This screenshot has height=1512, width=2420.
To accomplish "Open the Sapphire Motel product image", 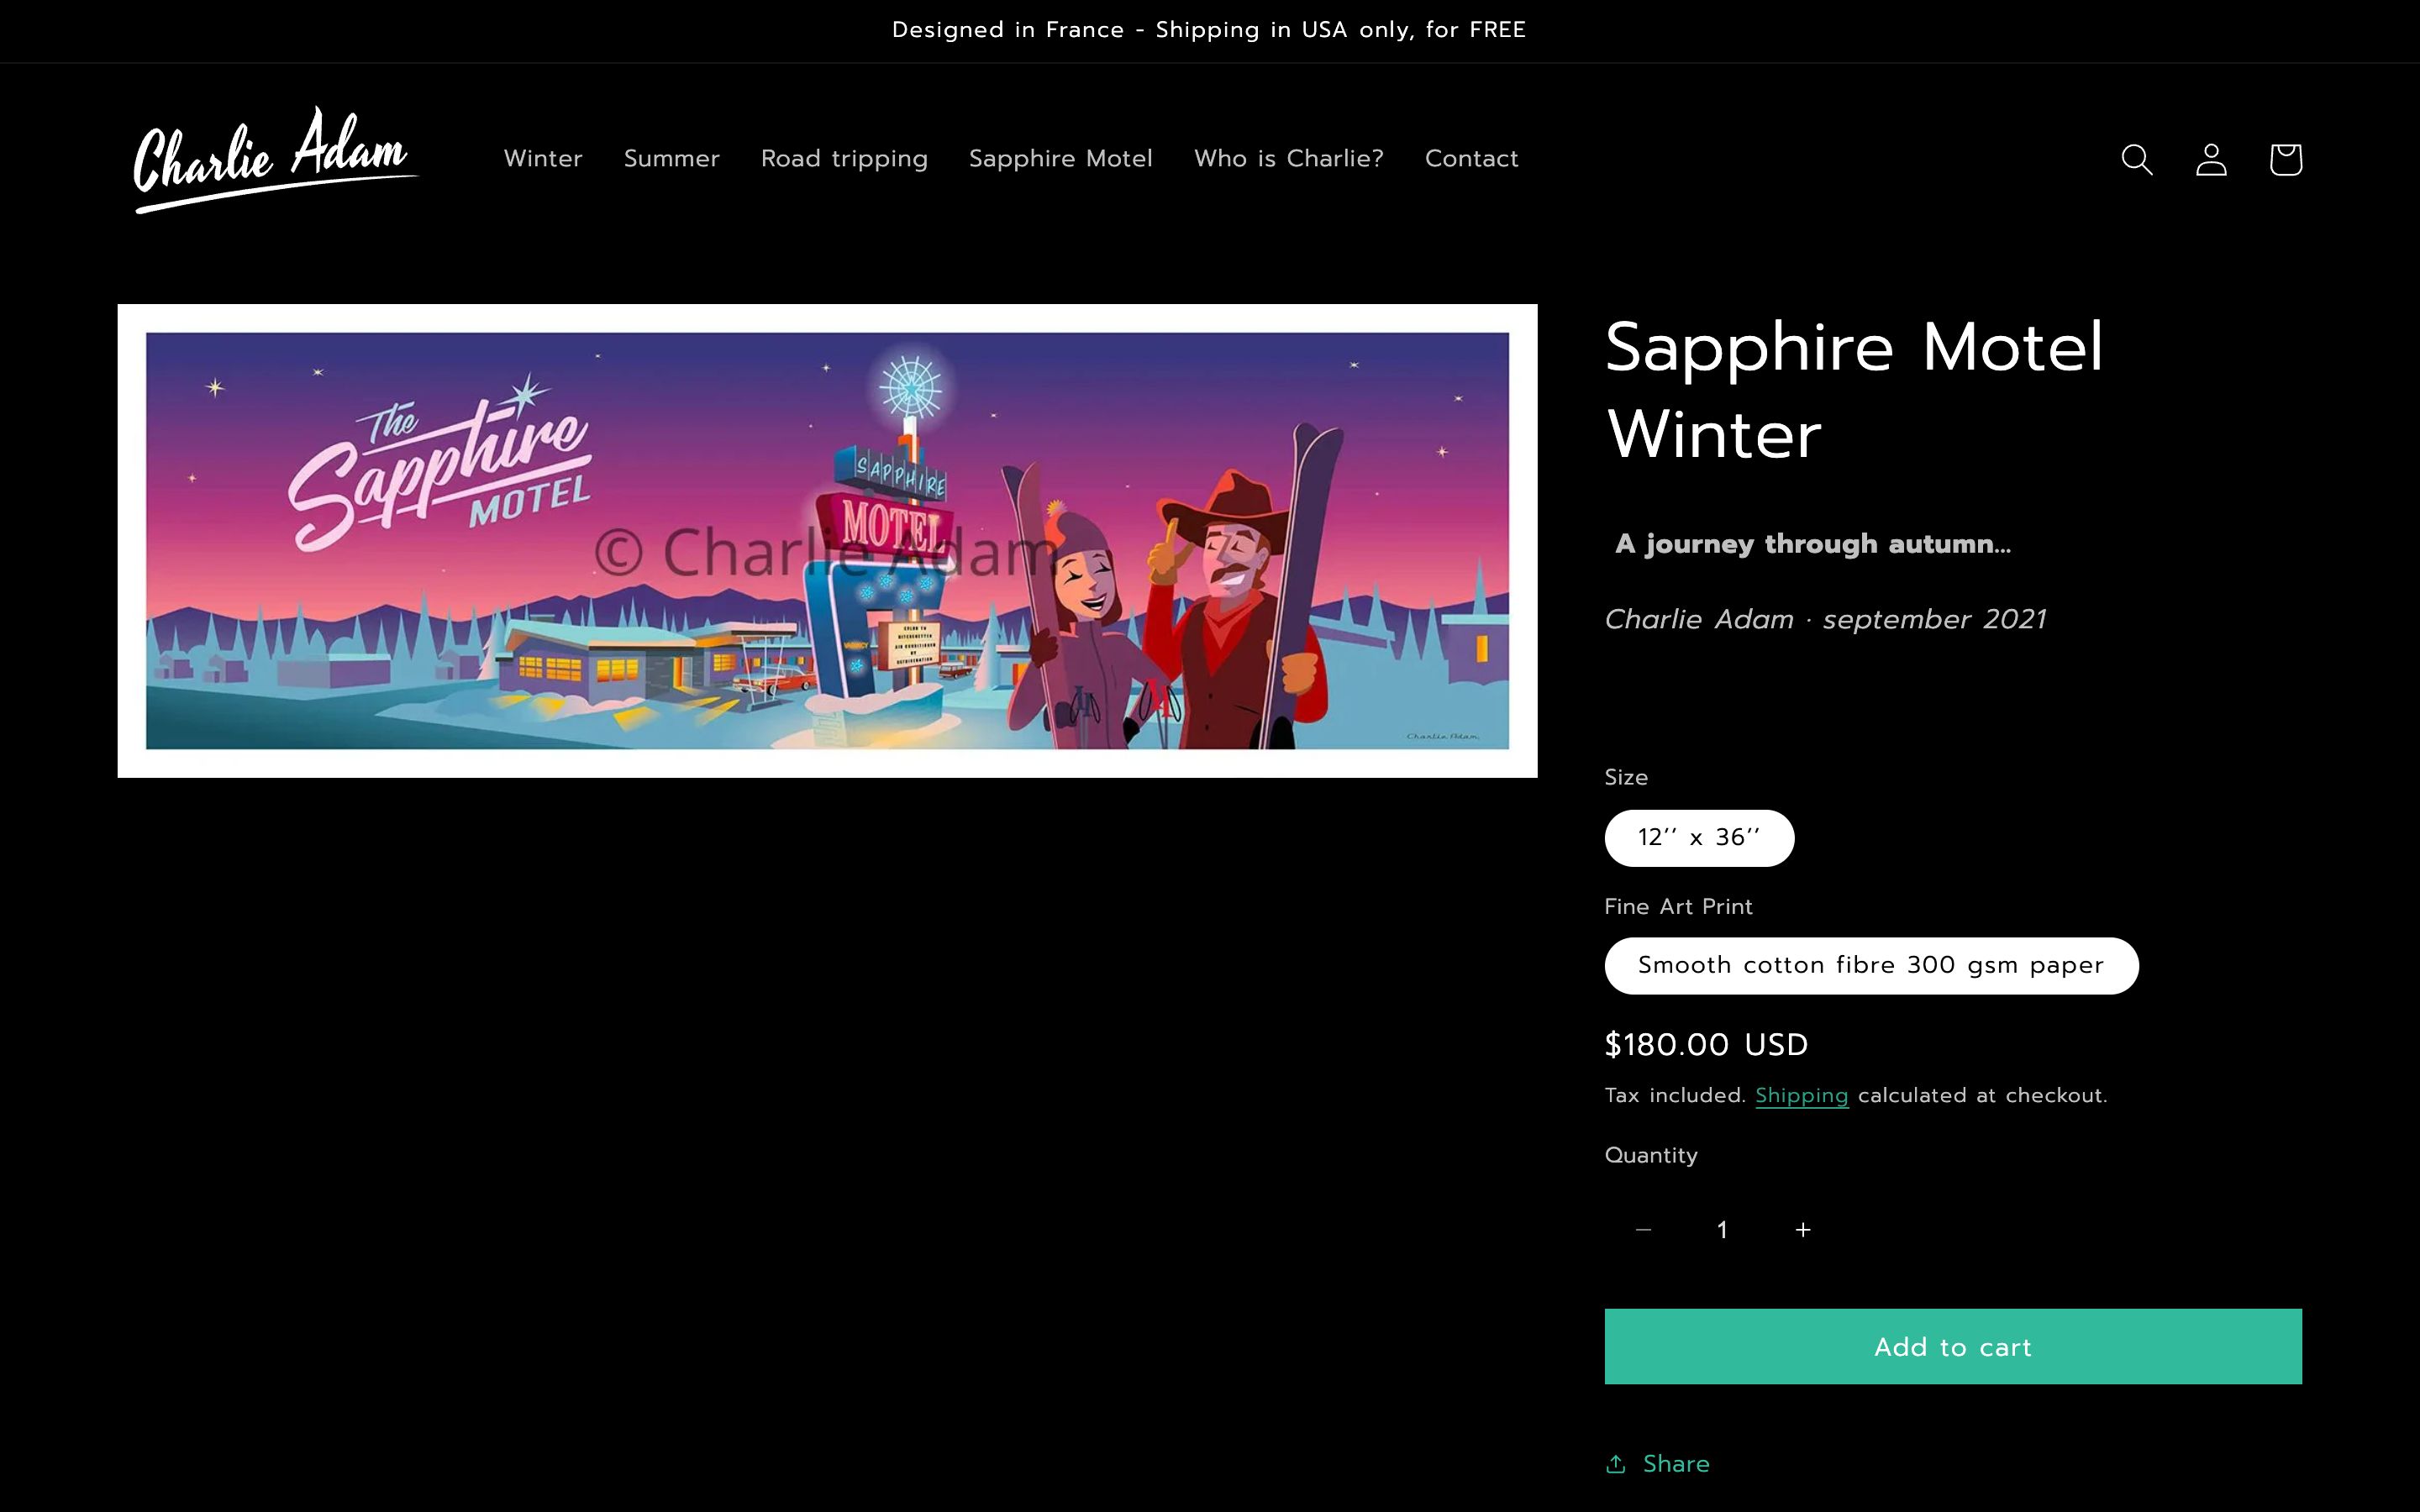I will [x=827, y=541].
